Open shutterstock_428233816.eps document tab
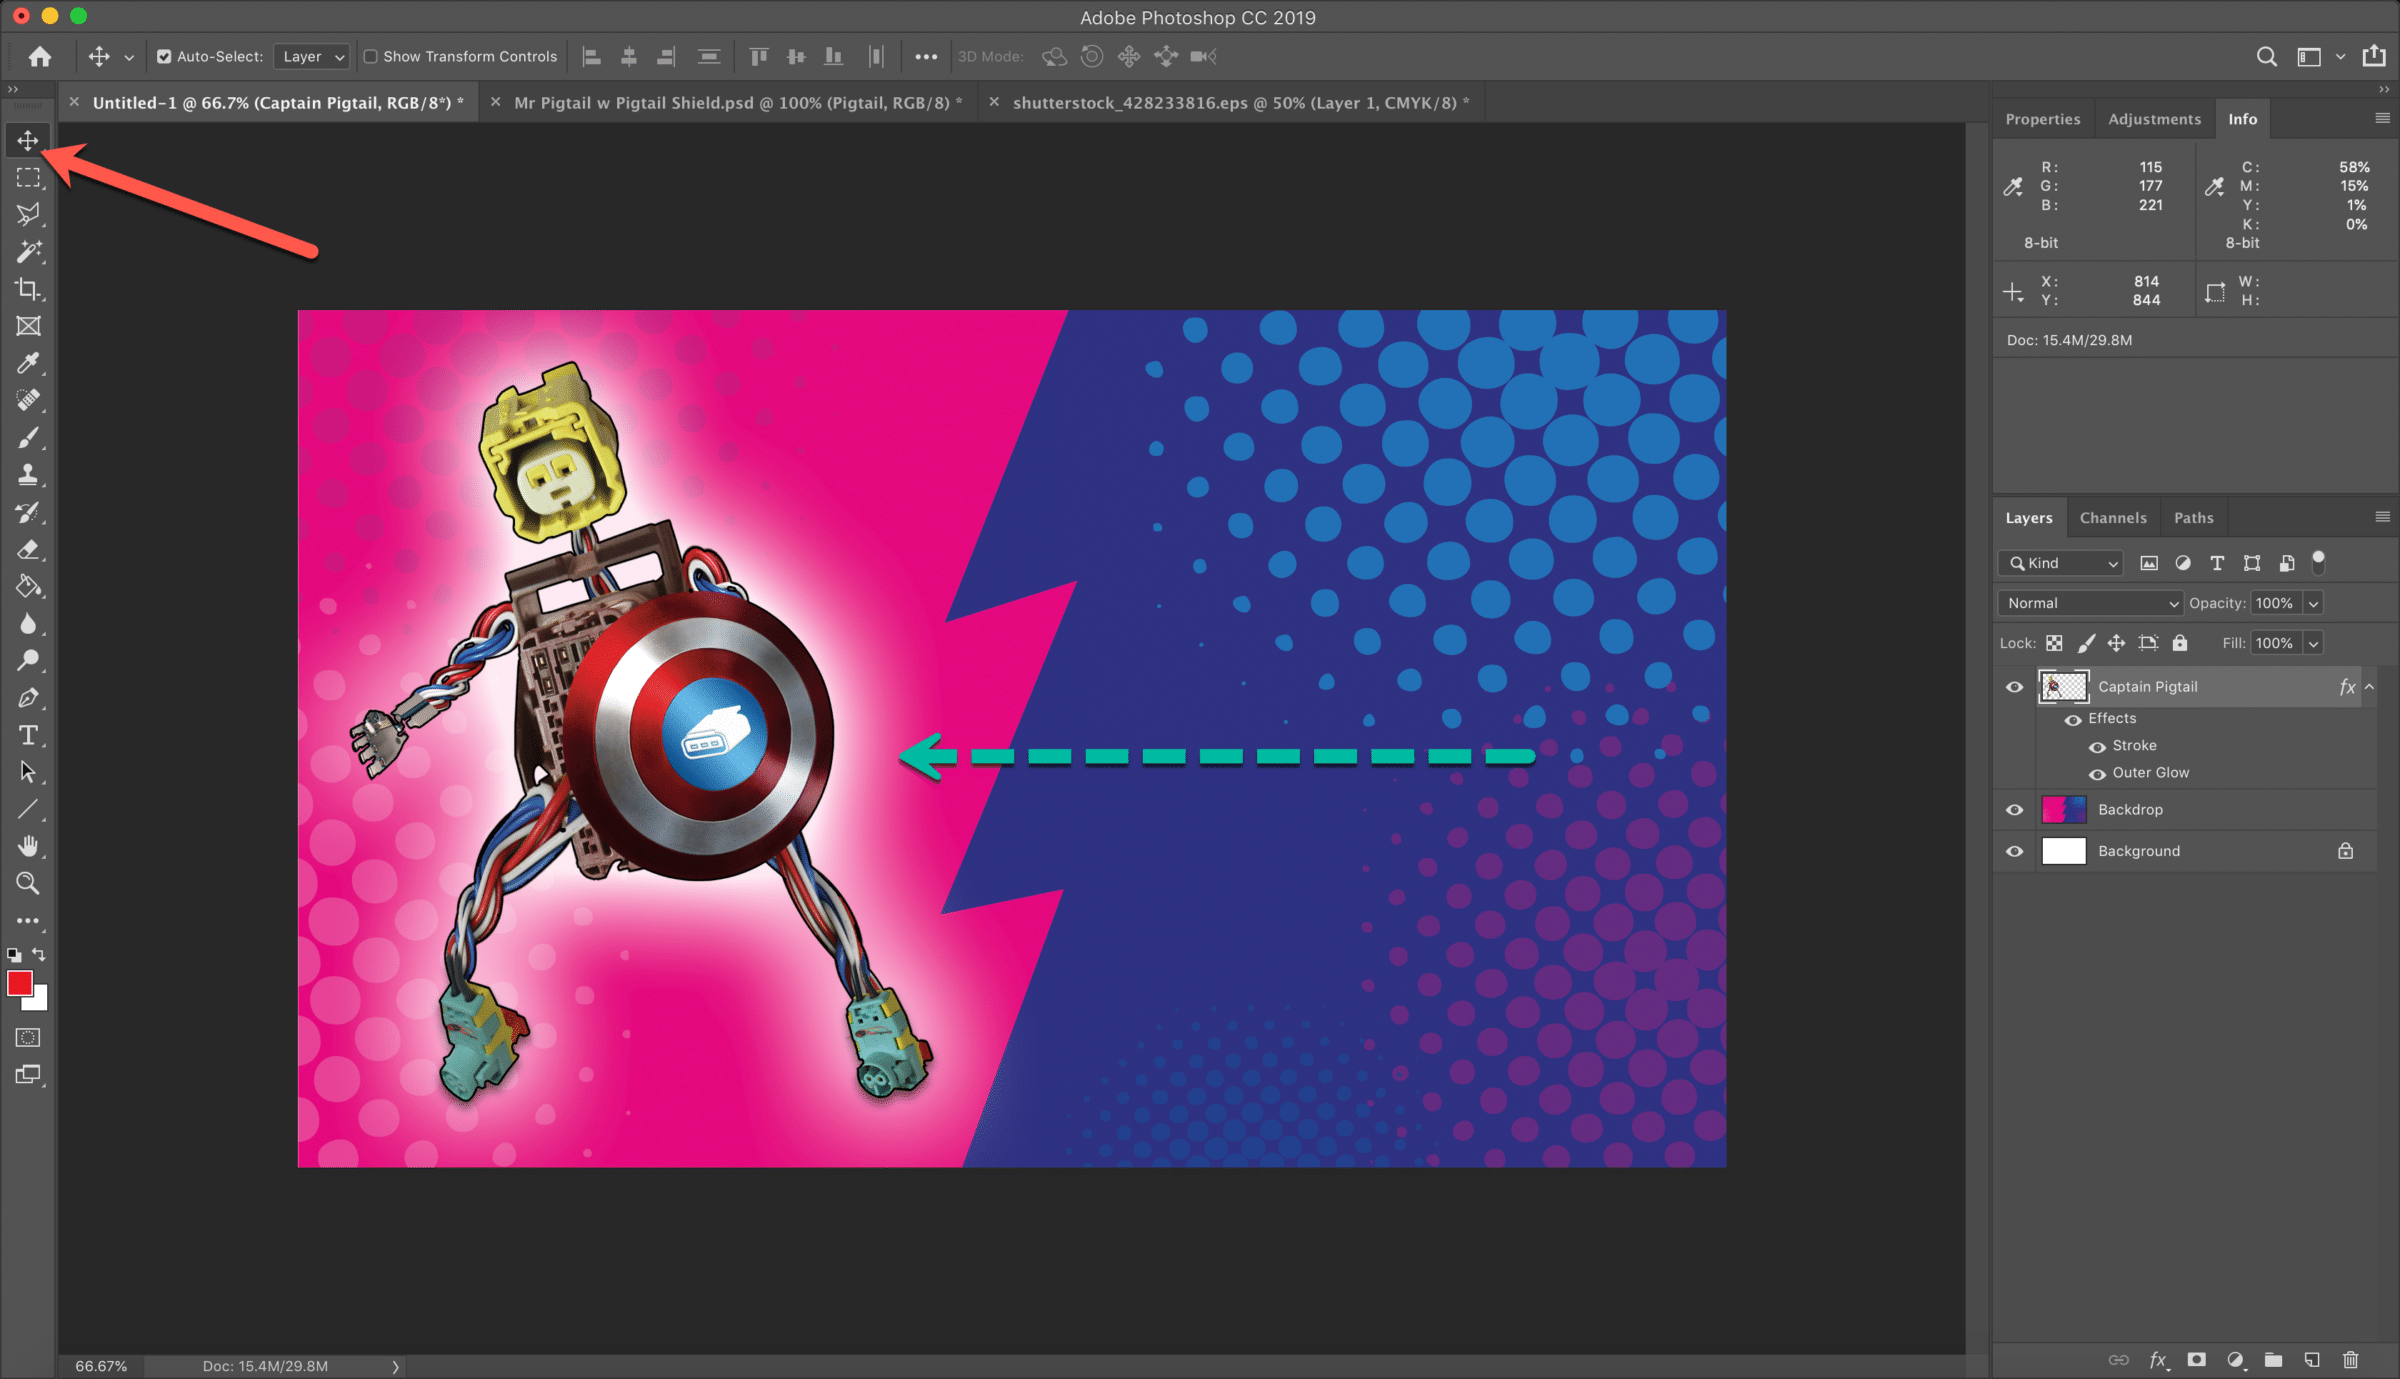This screenshot has width=2400, height=1379. click(1240, 103)
